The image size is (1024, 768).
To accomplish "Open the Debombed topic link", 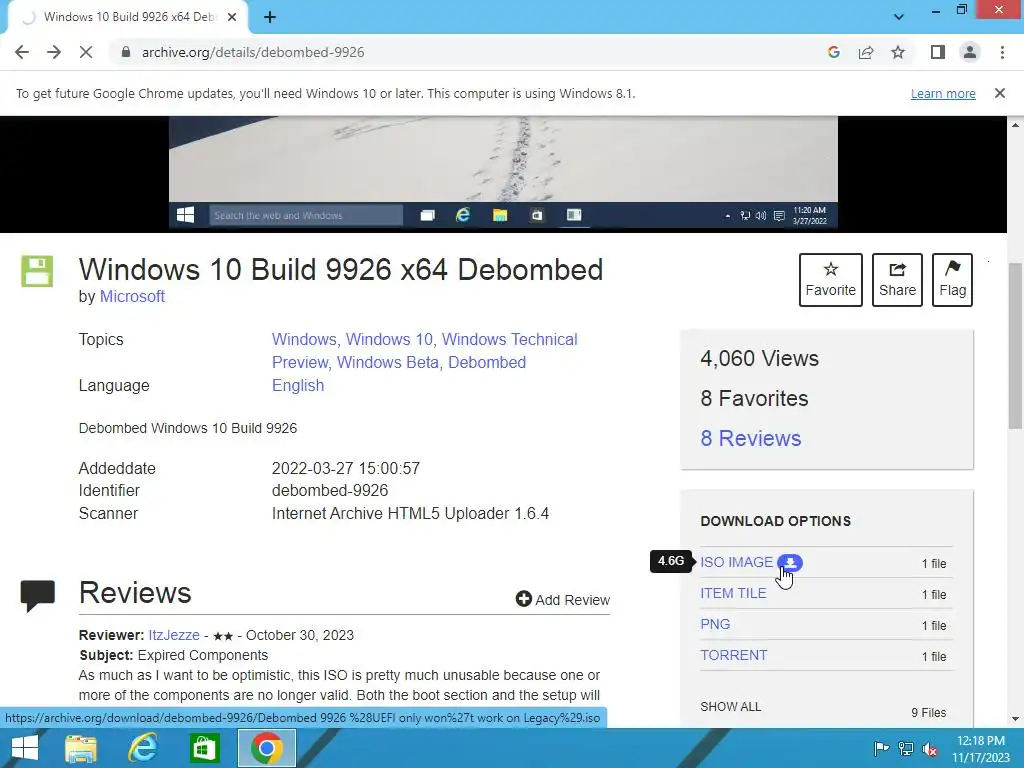I will pyautogui.click(x=487, y=362).
